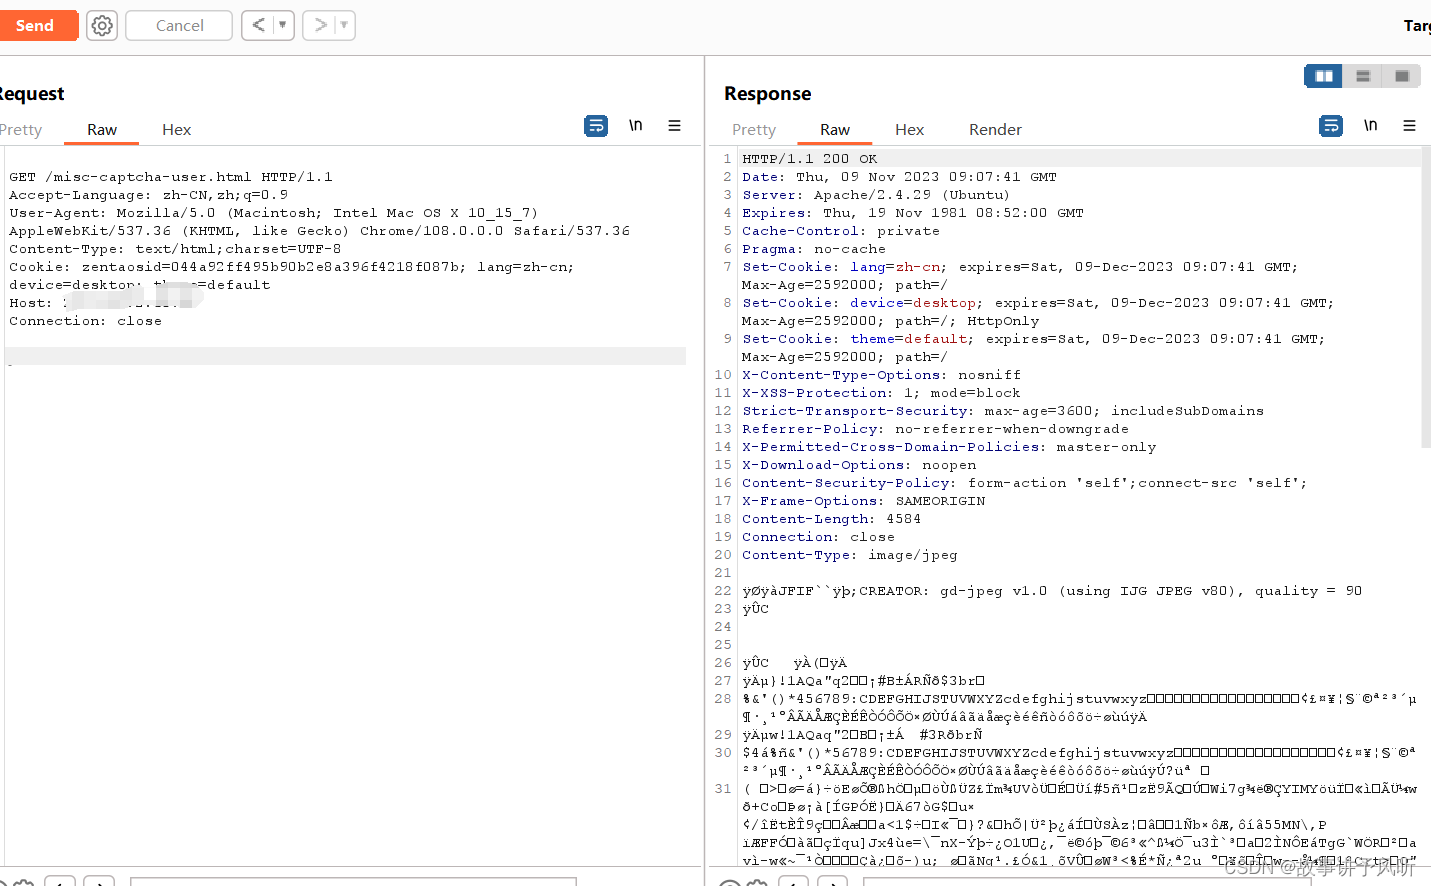The height and width of the screenshot is (886, 1431).
Task: Click the Date: Thu, 09 Nov 2023 header
Action: click(x=899, y=177)
